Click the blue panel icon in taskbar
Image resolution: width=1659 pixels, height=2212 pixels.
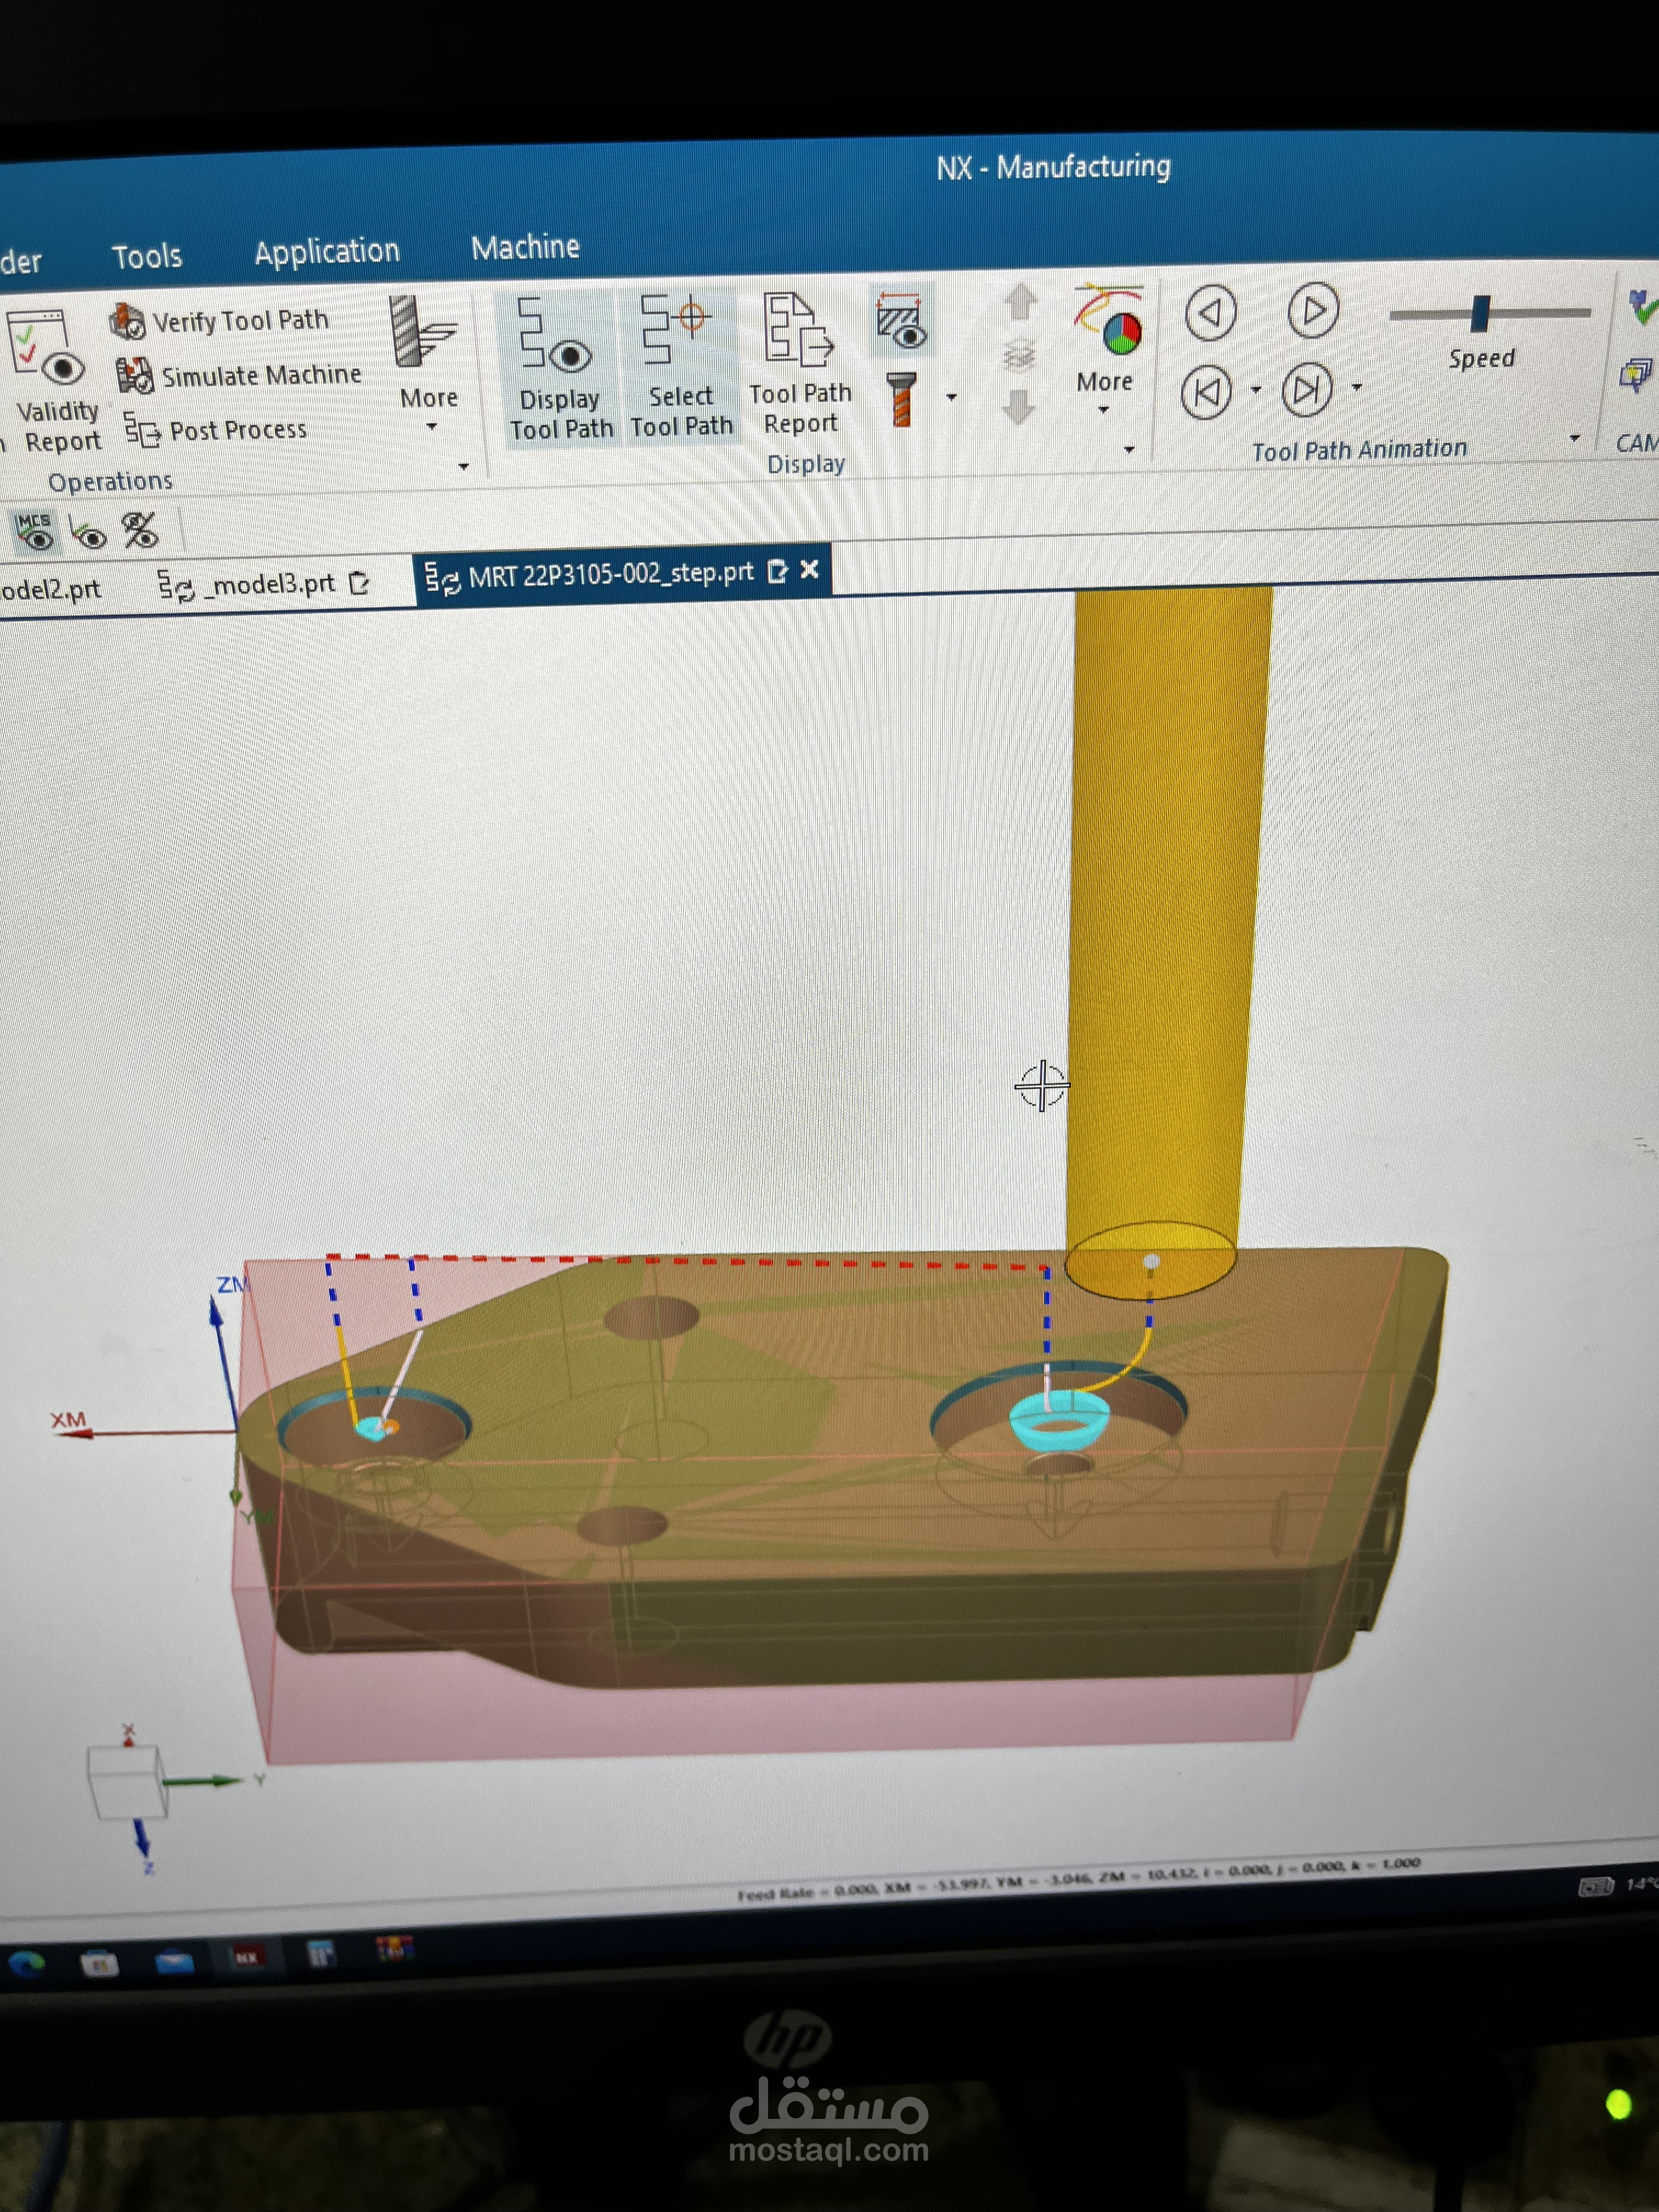pyautogui.click(x=321, y=1953)
